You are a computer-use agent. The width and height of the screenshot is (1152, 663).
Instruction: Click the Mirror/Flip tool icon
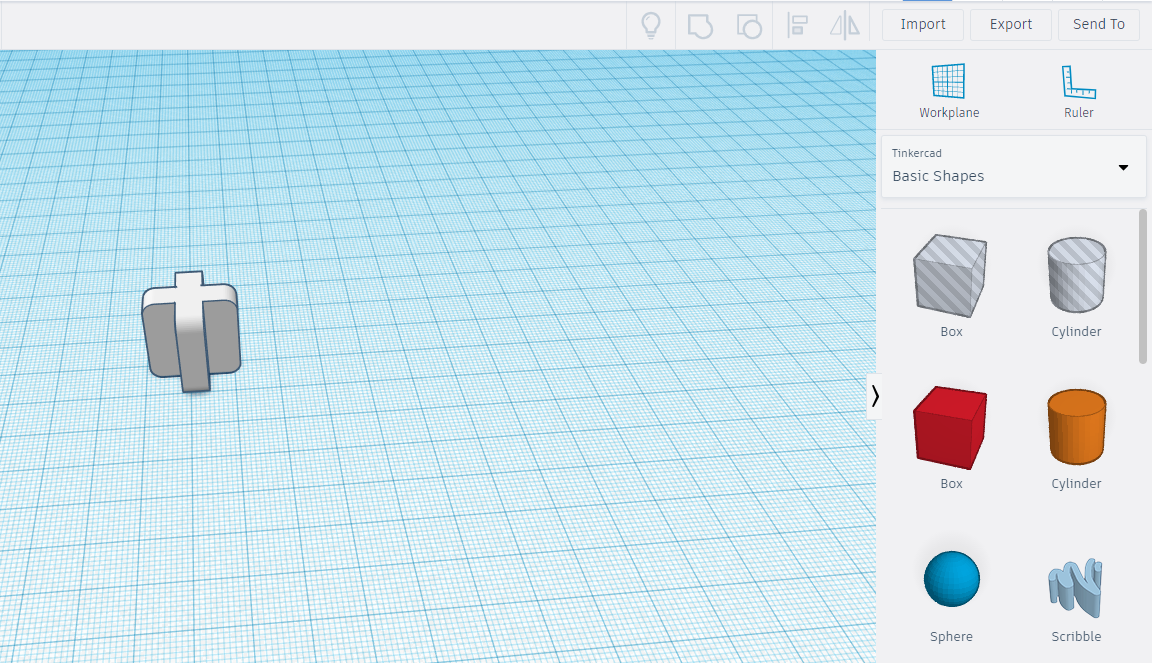(845, 25)
